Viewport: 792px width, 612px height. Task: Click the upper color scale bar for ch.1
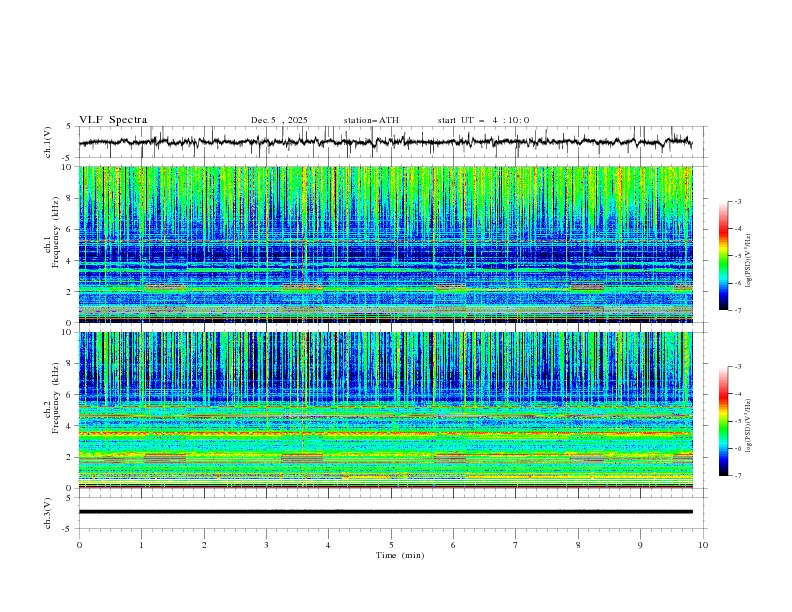[x=724, y=256]
